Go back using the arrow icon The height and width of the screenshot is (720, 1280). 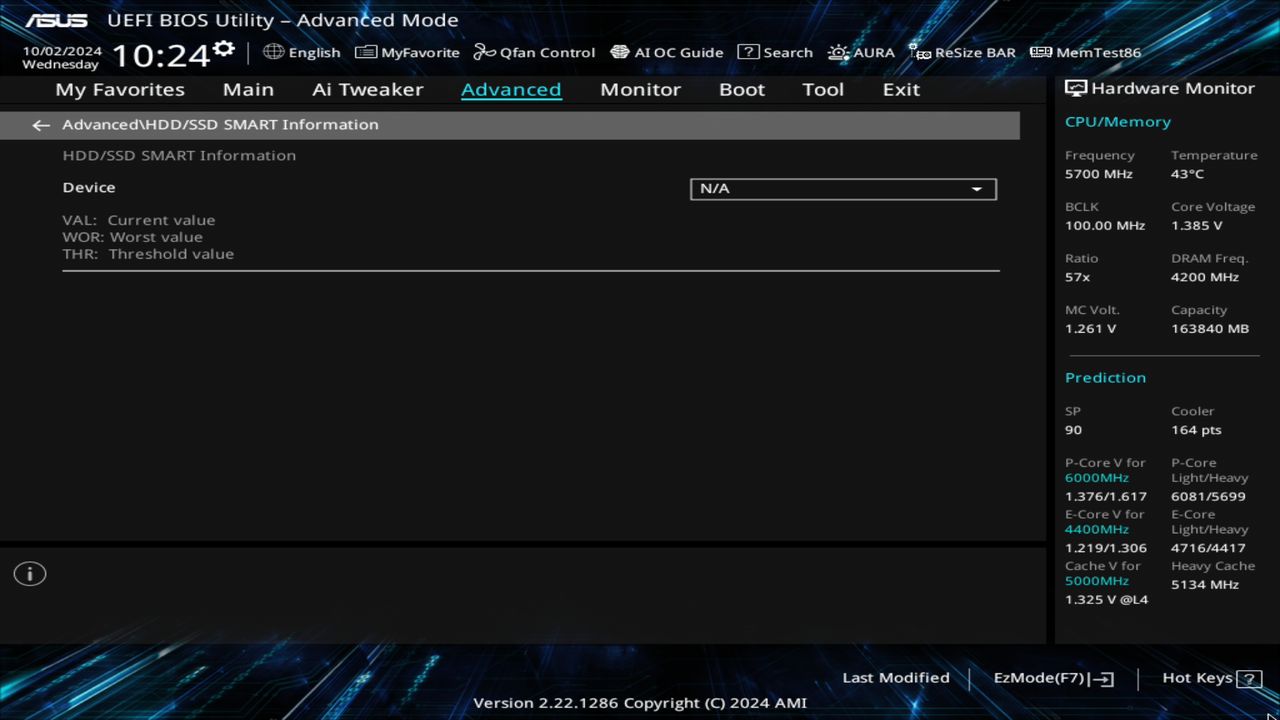[40, 124]
